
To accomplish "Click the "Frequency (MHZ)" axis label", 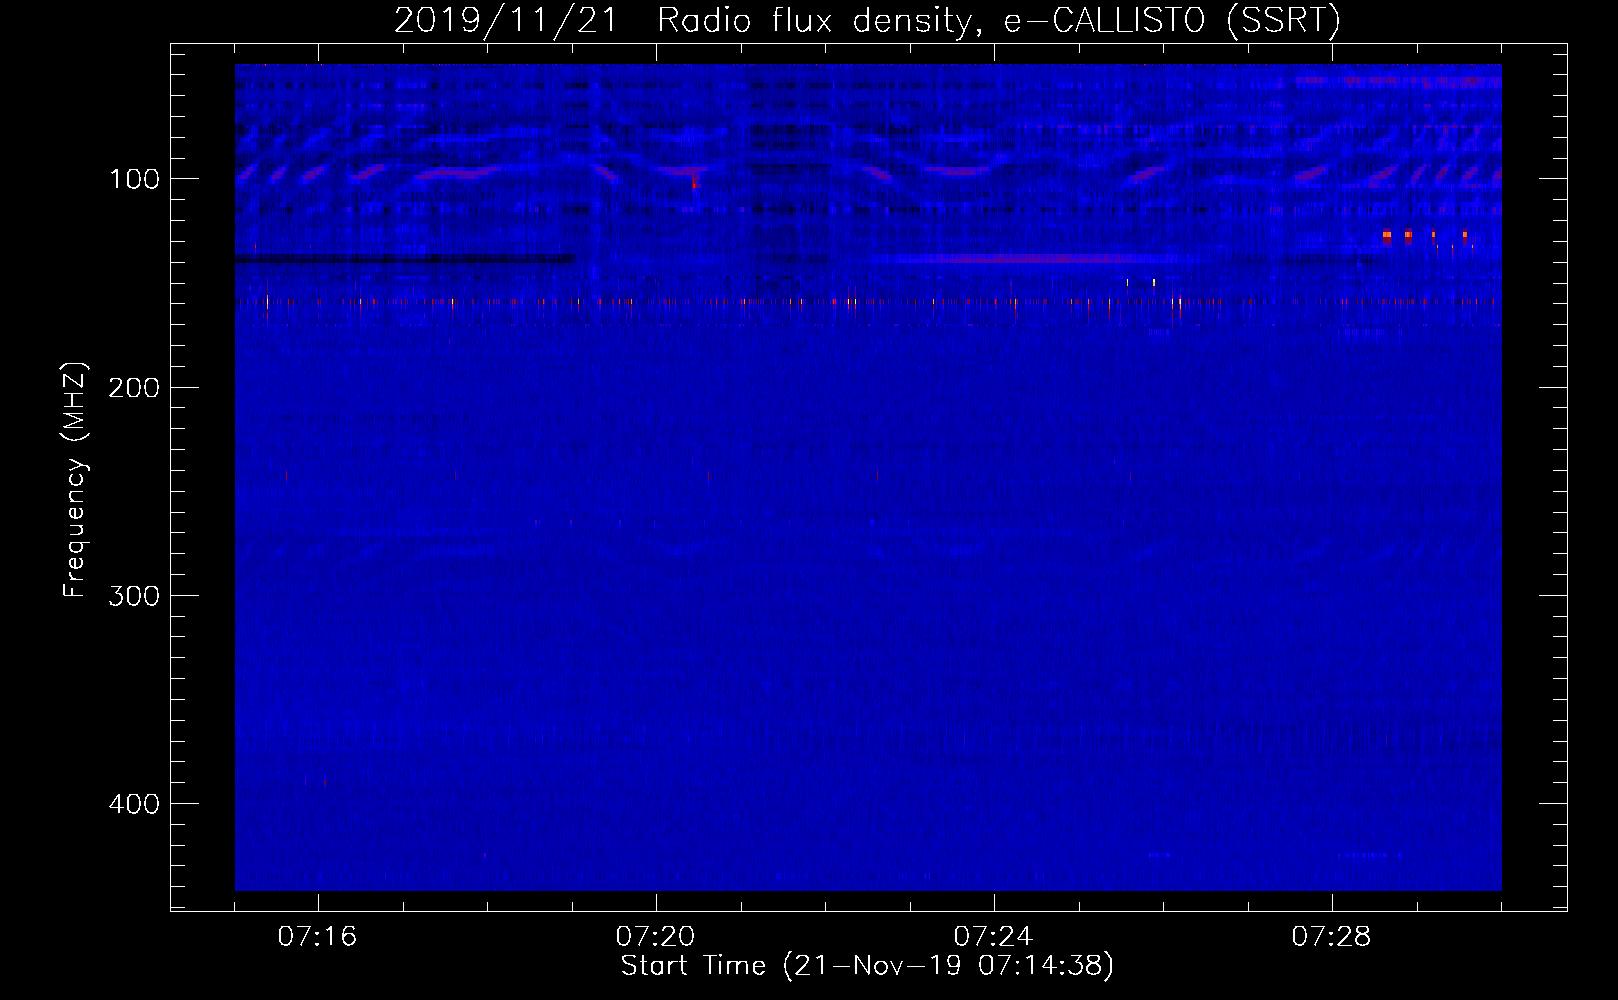I will point(75,479).
